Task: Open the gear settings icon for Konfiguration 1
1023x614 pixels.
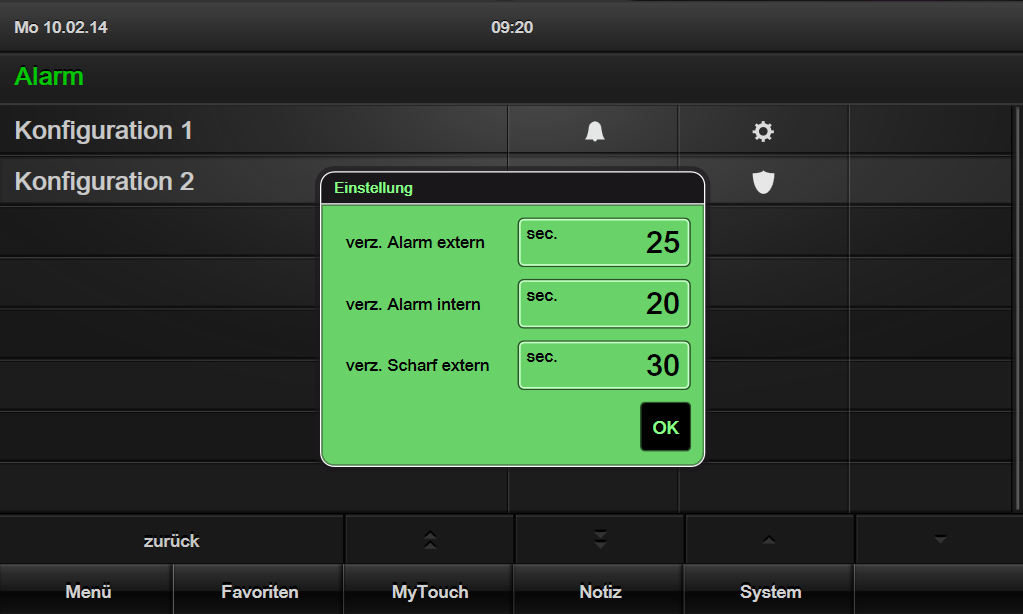Action: click(763, 131)
